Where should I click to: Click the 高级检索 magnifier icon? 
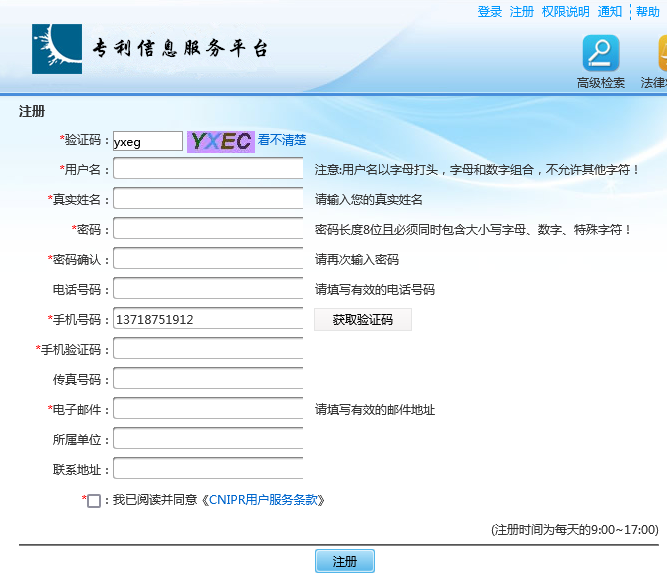601,53
